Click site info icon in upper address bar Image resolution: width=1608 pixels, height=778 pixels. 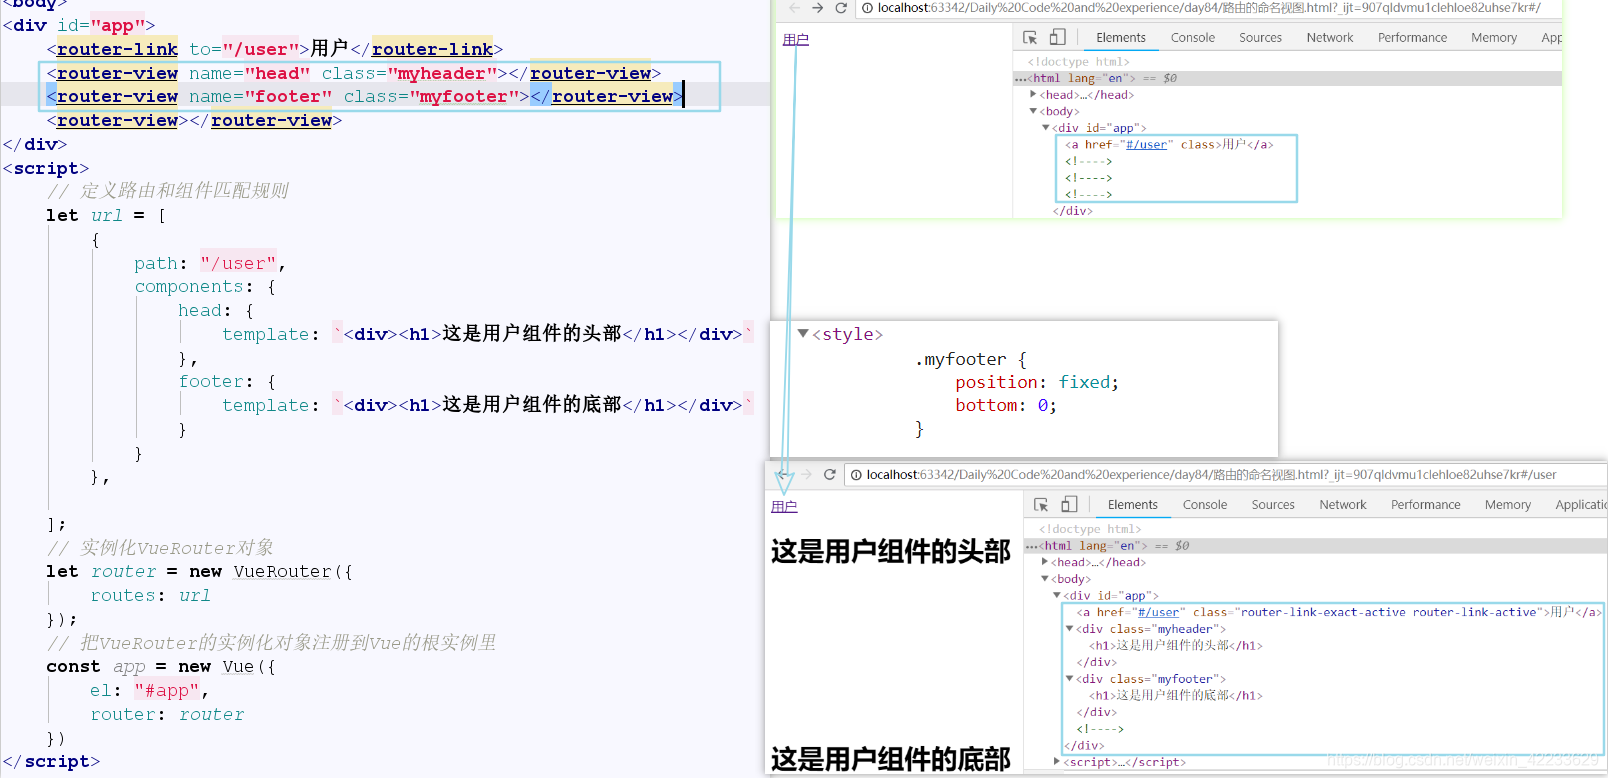pyautogui.click(x=868, y=8)
